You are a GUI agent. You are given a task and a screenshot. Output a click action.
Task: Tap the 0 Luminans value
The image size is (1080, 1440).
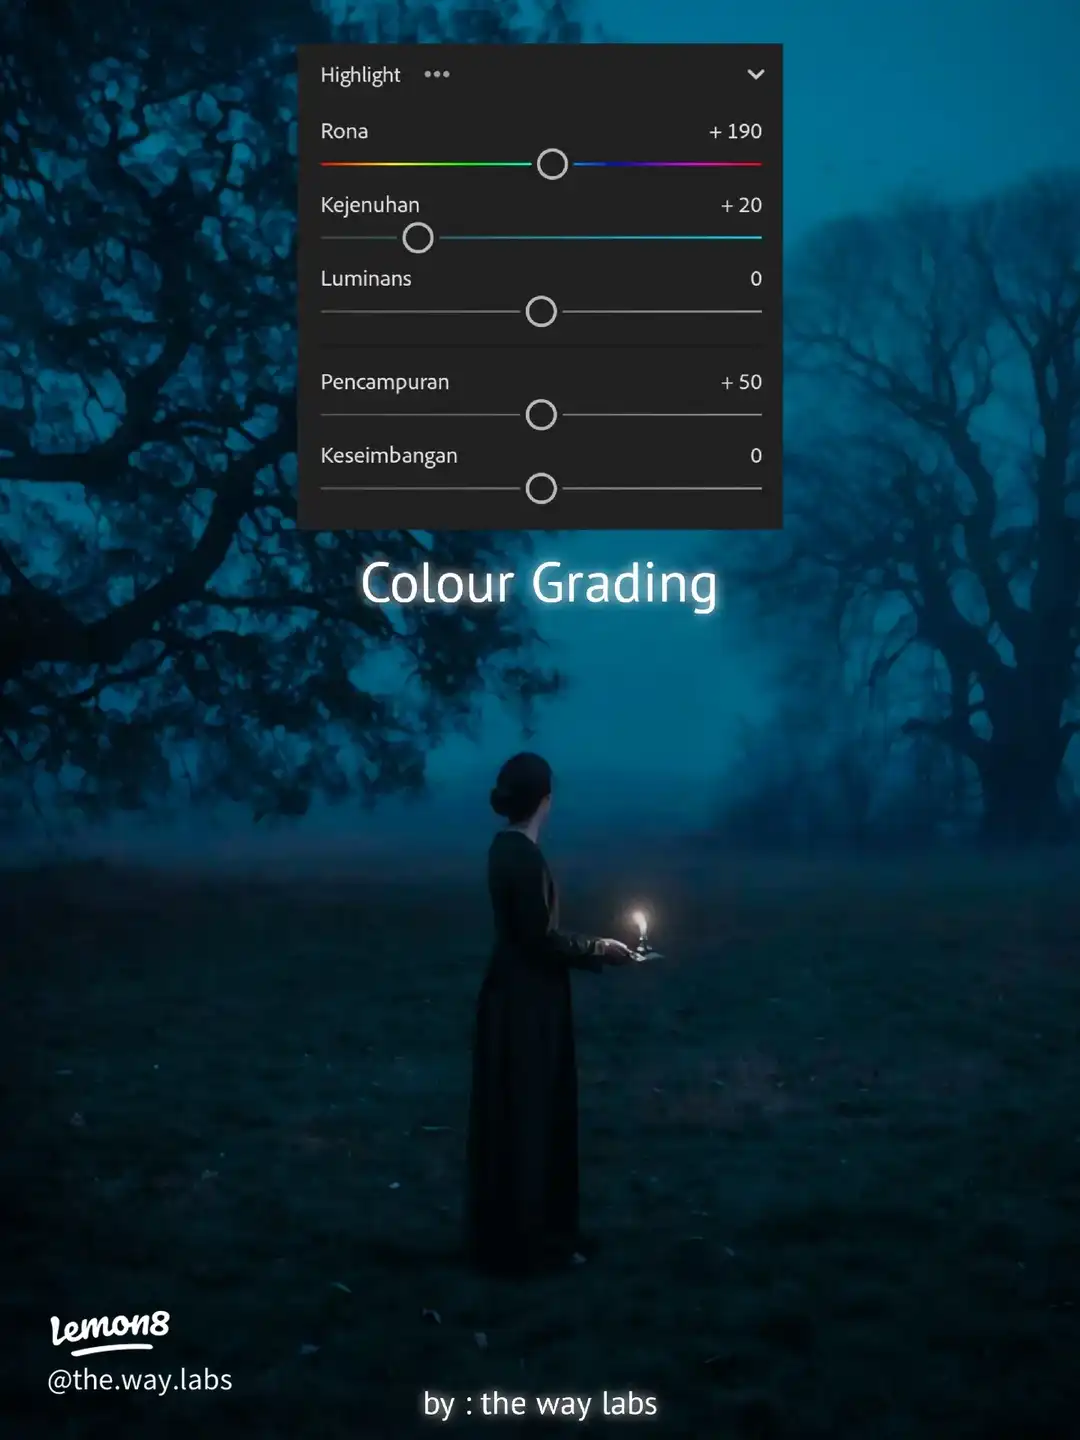[x=757, y=279]
